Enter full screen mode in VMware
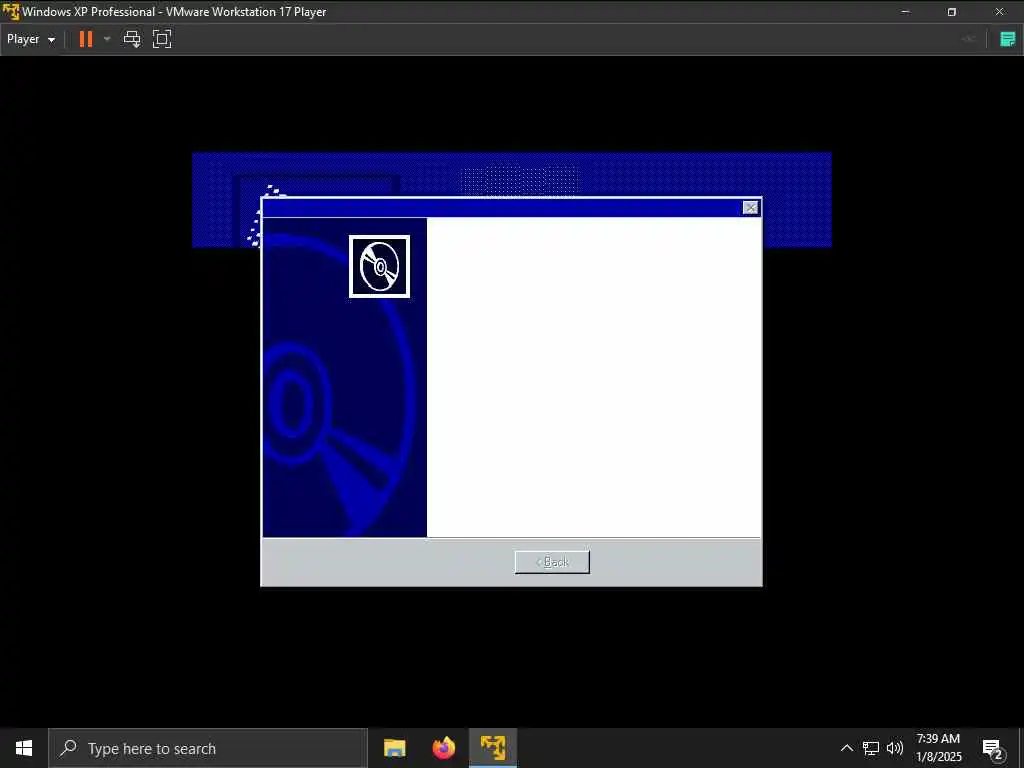The image size is (1024, 768). point(162,39)
